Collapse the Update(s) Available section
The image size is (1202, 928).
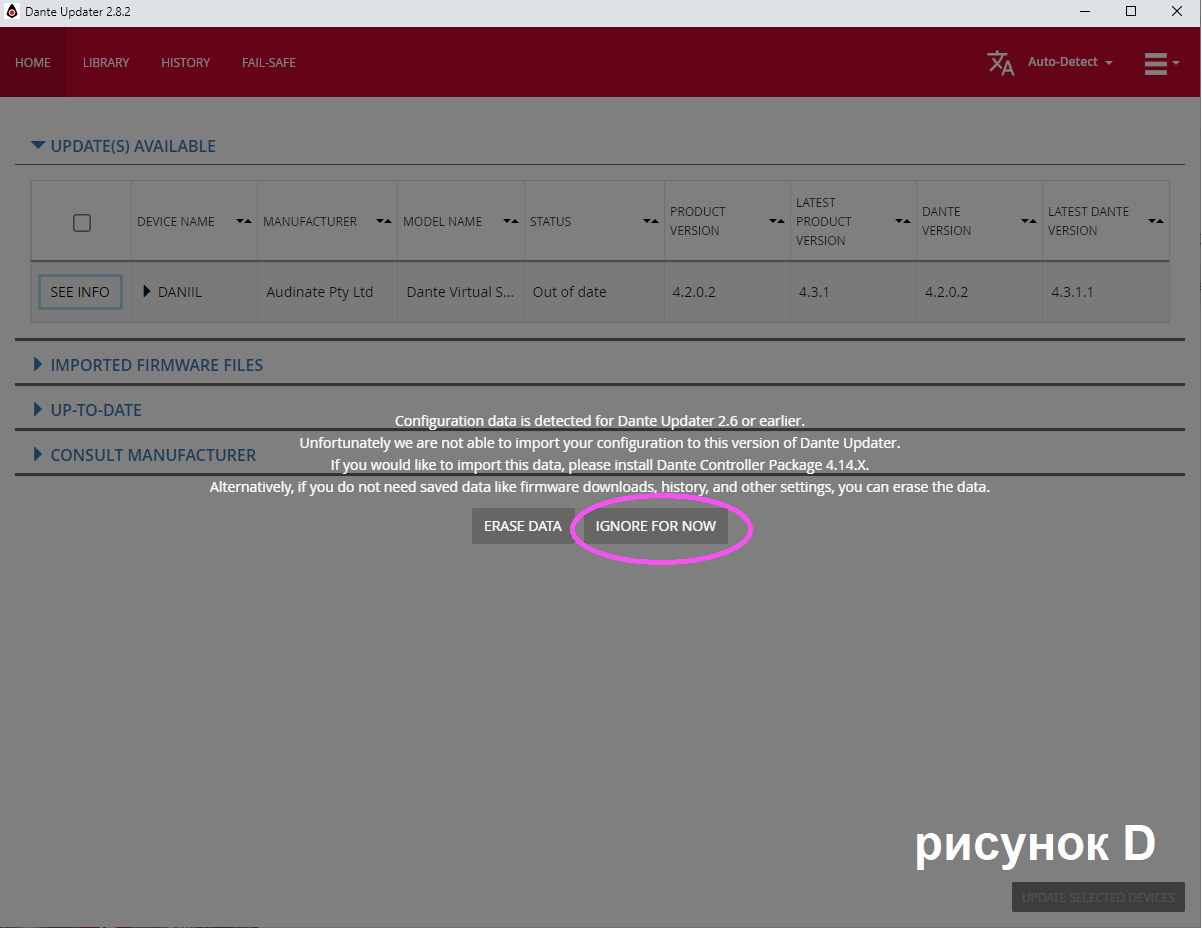38,146
